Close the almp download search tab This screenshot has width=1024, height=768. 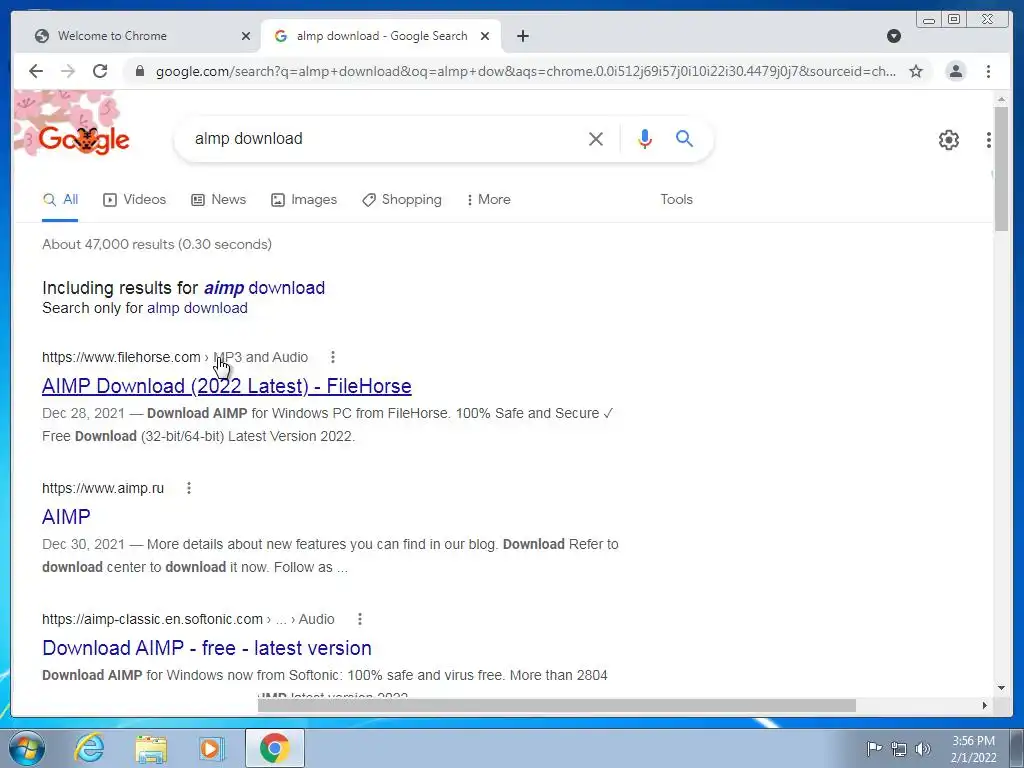(x=485, y=36)
